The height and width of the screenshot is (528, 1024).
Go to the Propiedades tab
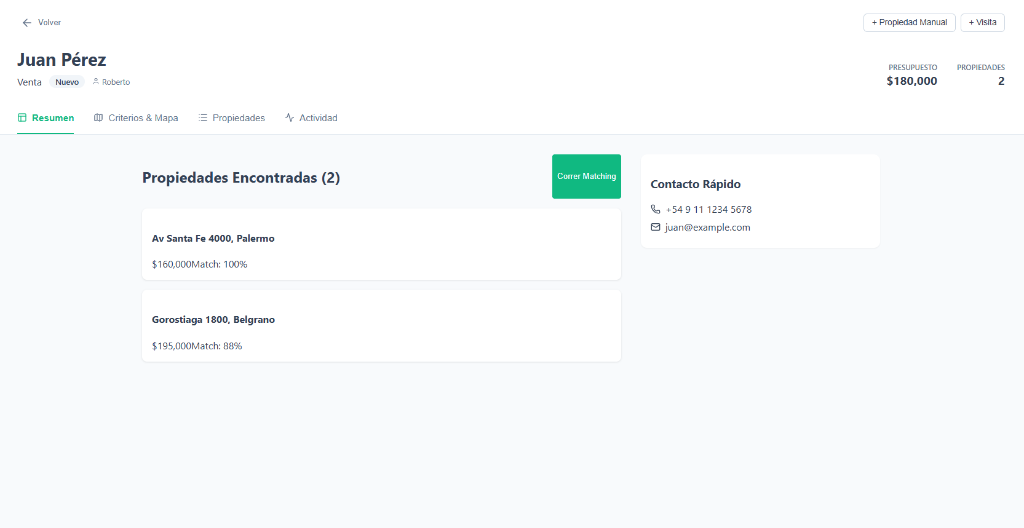[238, 118]
